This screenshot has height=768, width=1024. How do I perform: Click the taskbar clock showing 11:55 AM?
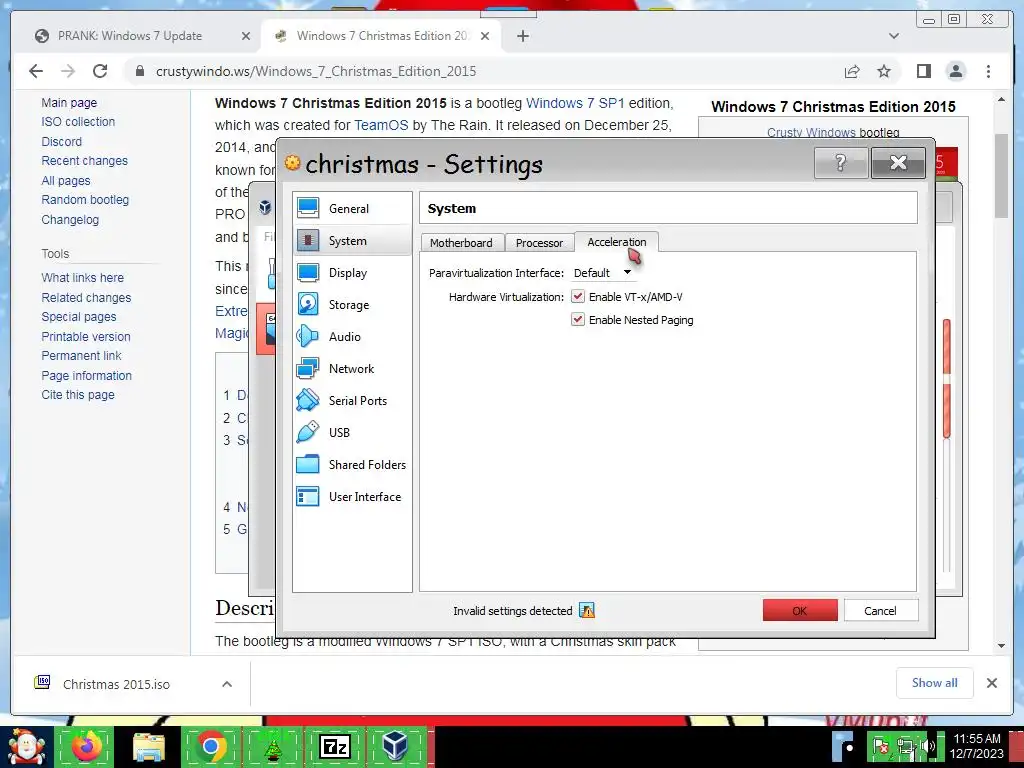(x=976, y=746)
